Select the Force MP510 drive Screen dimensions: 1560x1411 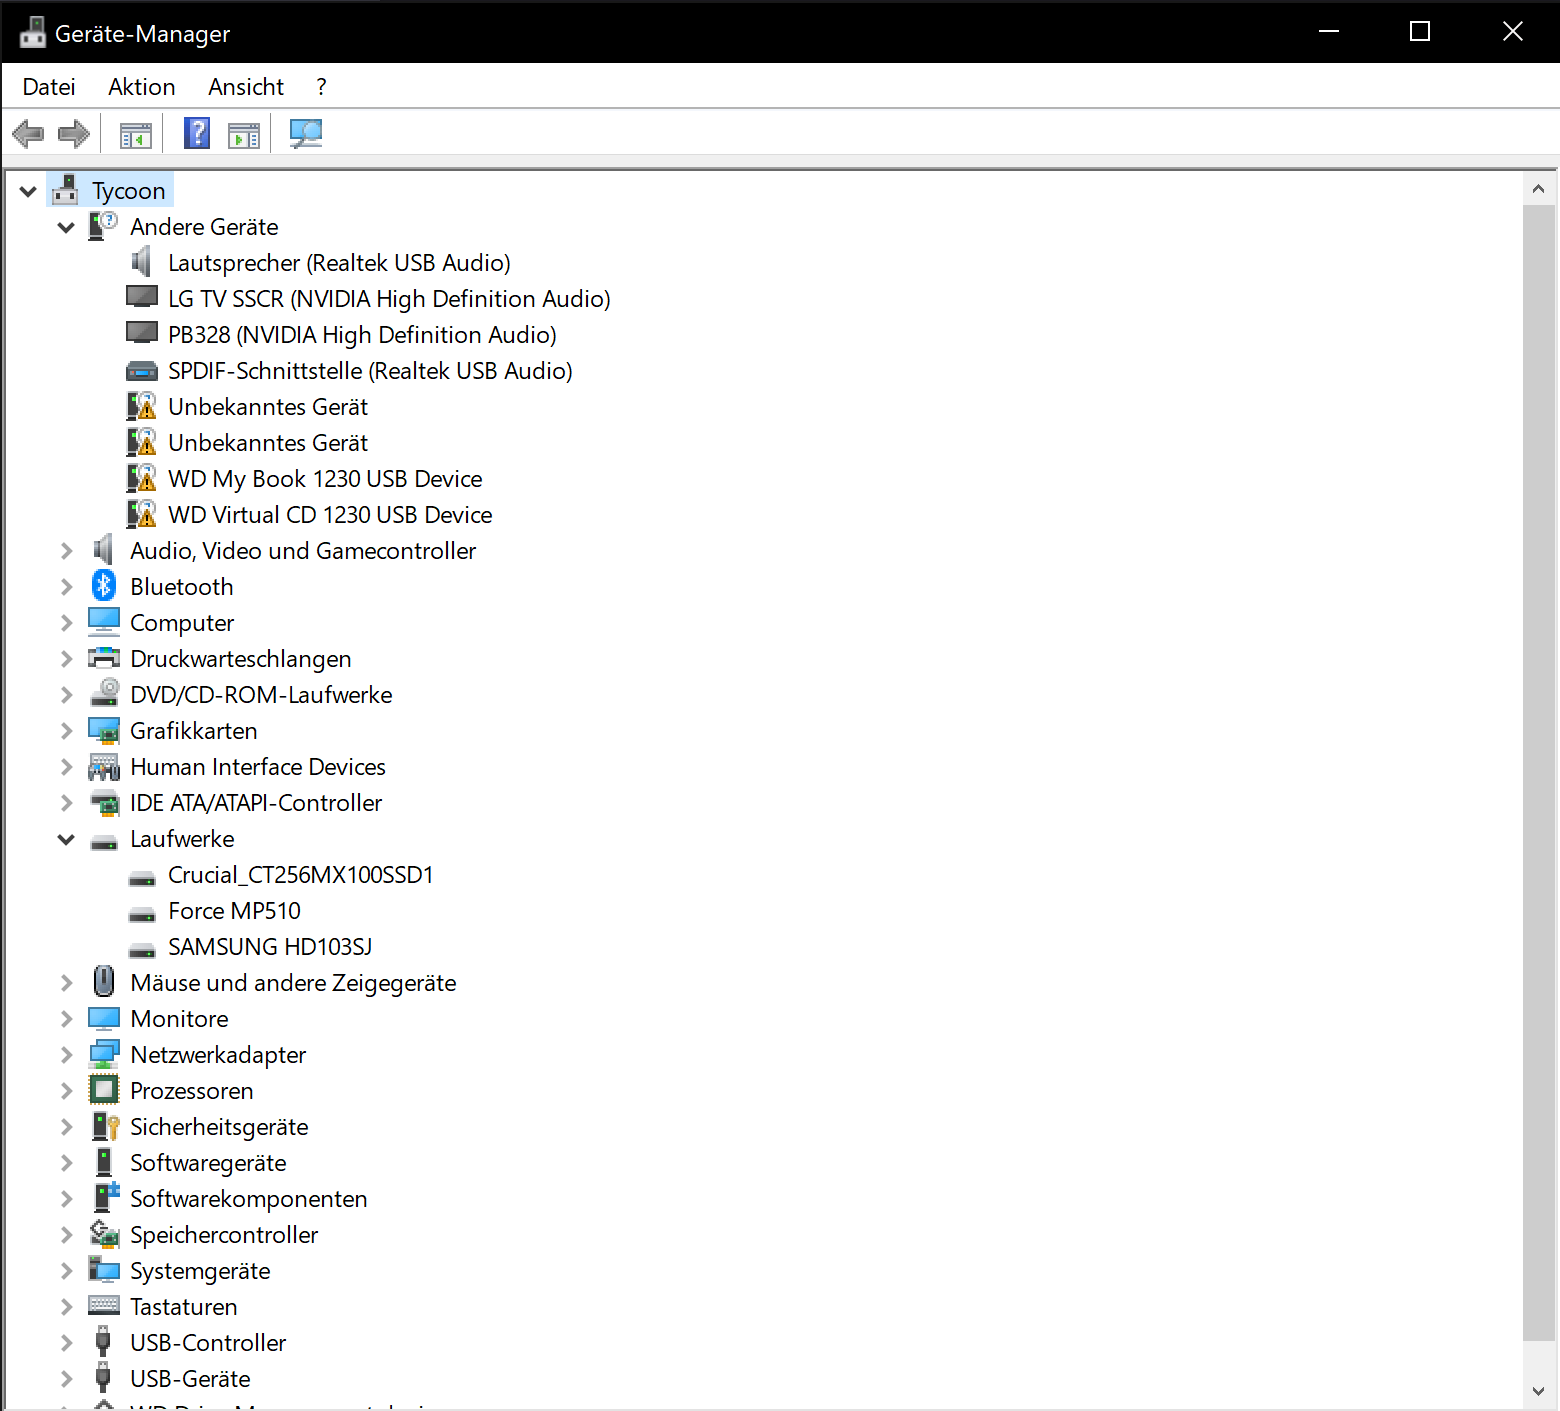click(234, 911)
